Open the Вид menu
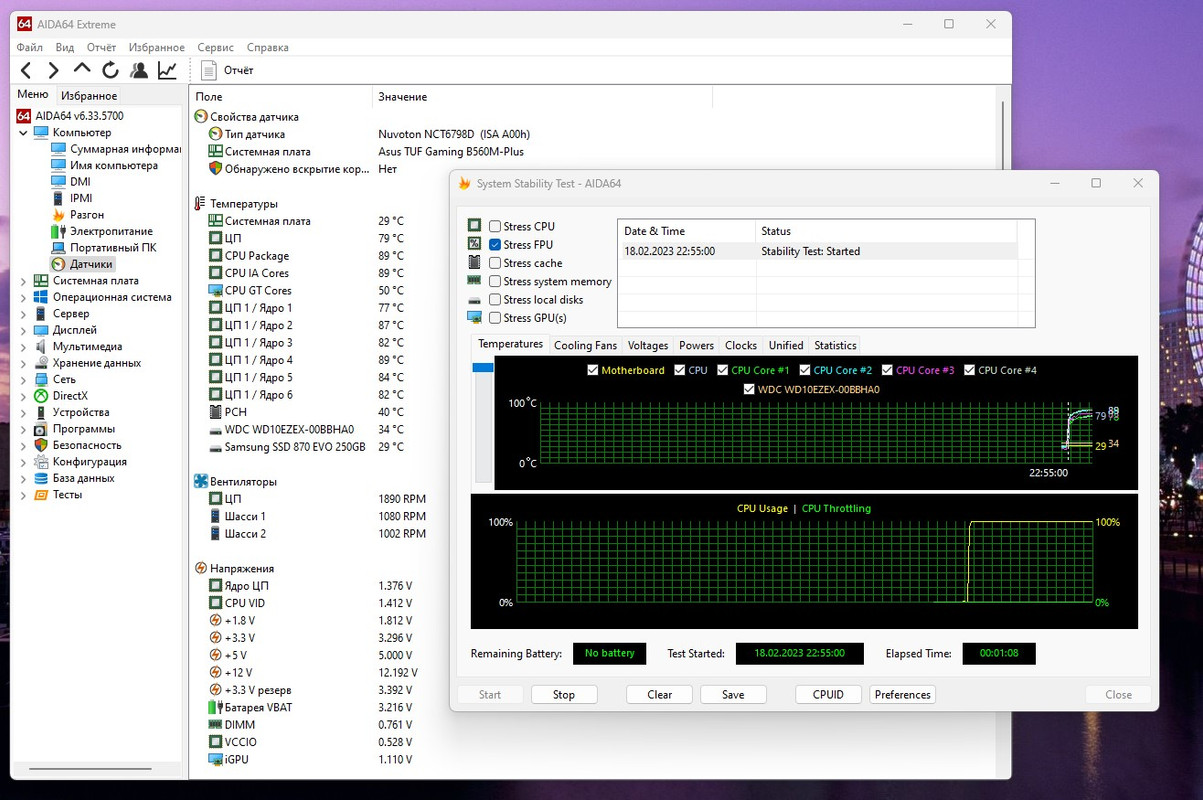This screenshot has height=800, width=1203. pos(65,47)
